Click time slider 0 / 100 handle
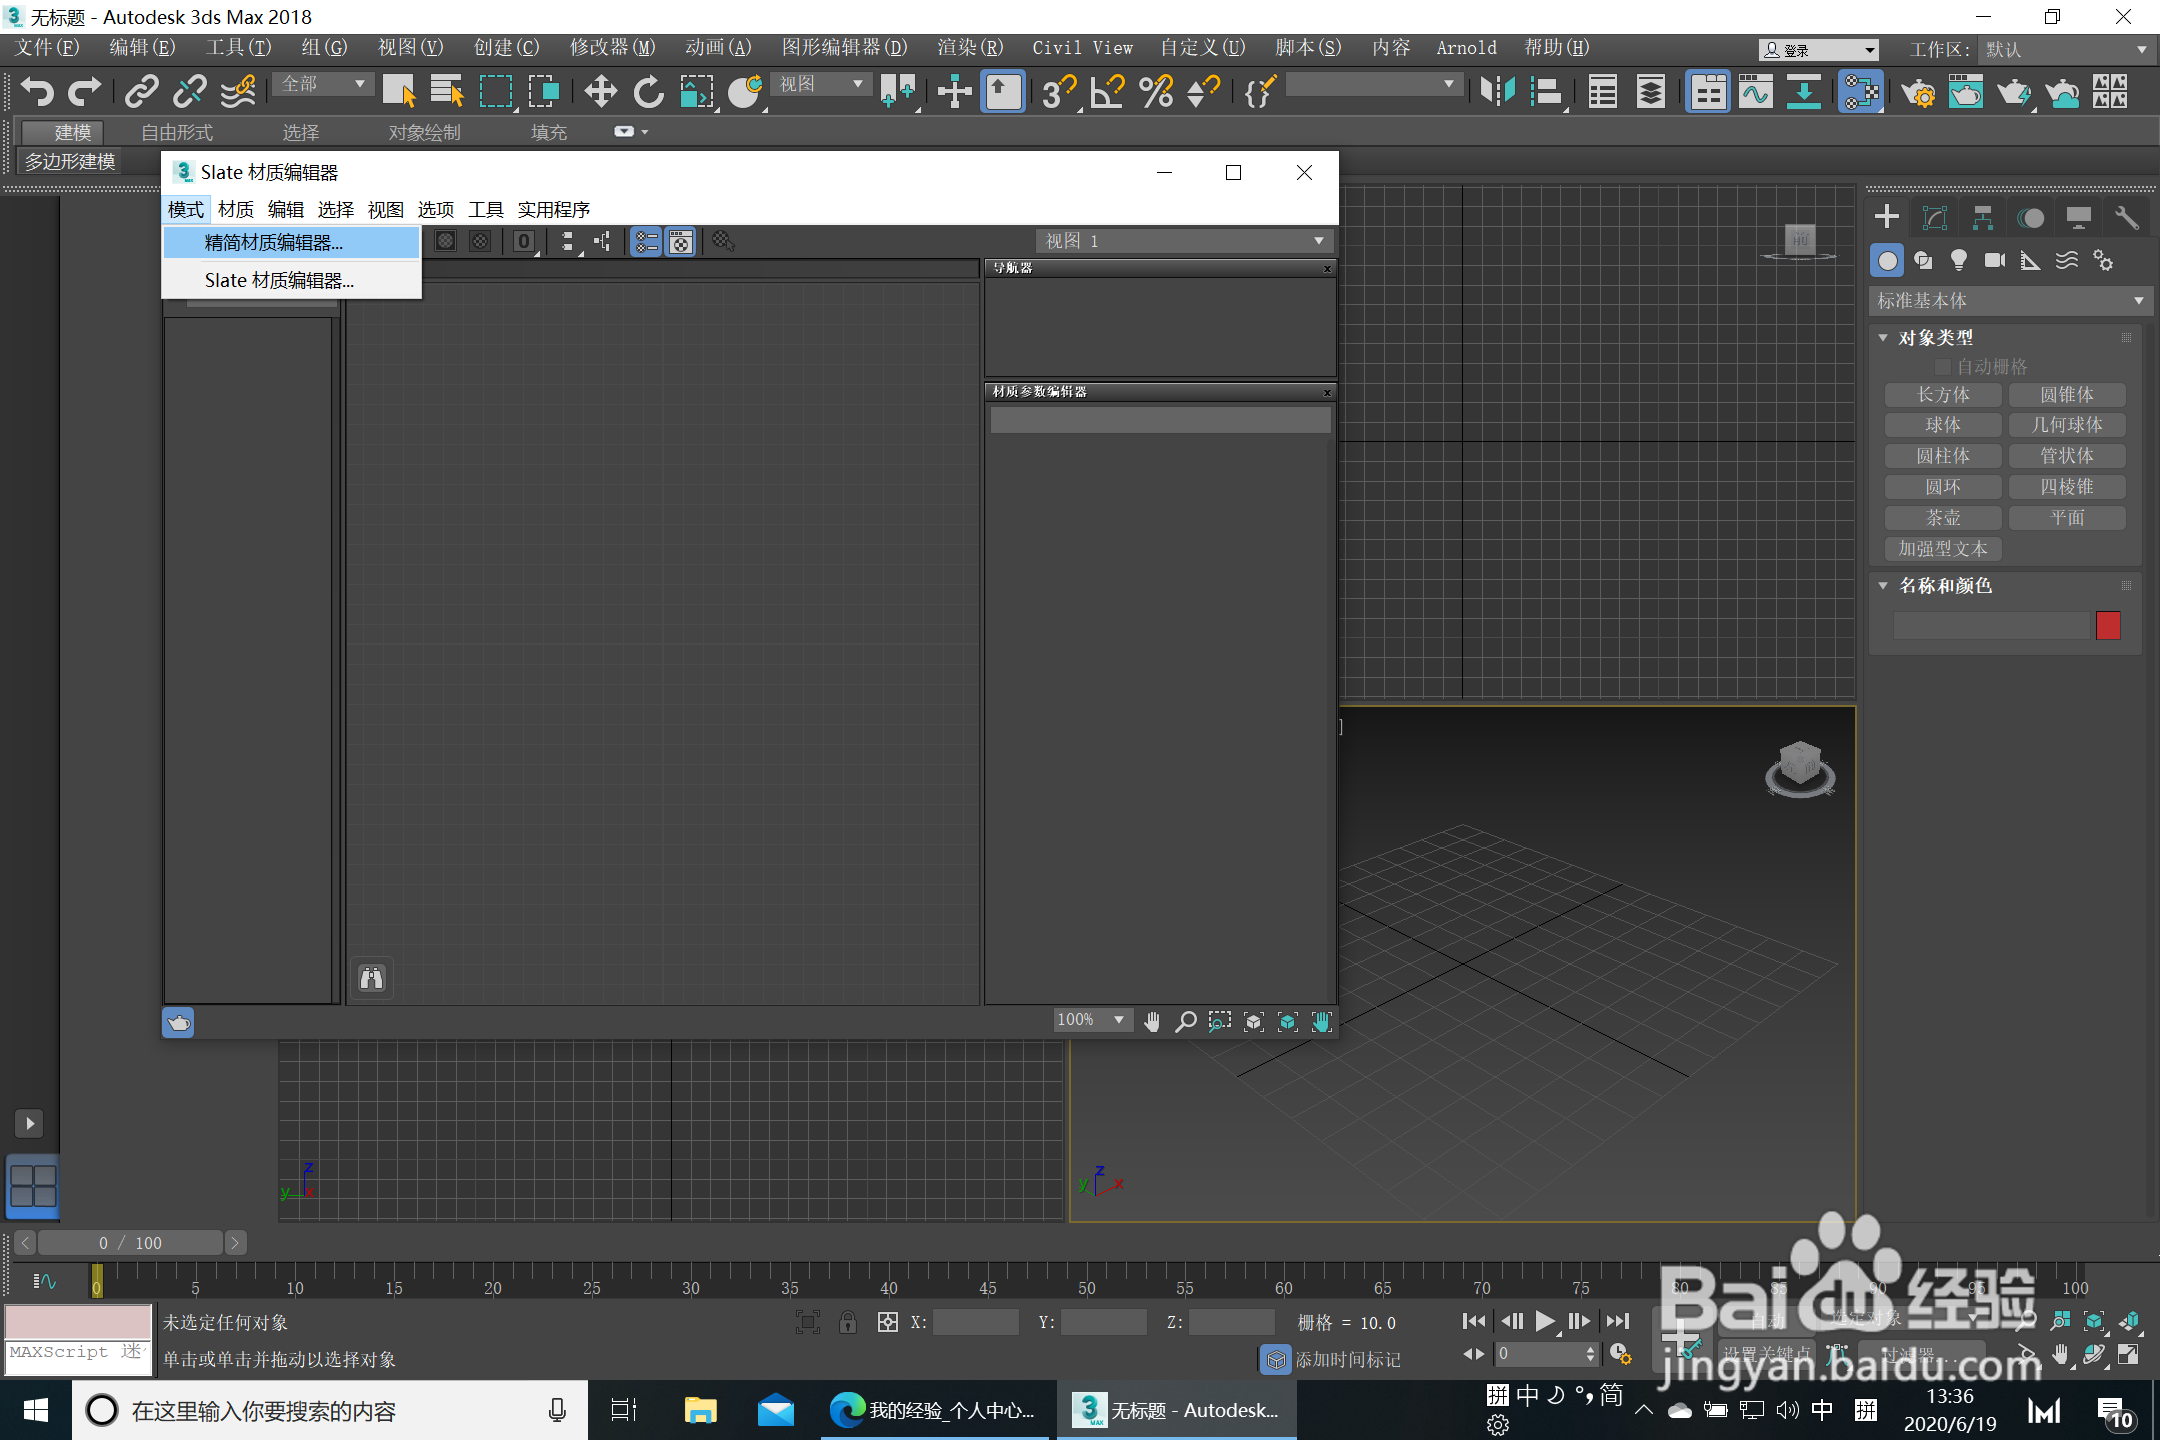The width and height of the screenshot is (2160, 1440). [x=130, y=1243]
